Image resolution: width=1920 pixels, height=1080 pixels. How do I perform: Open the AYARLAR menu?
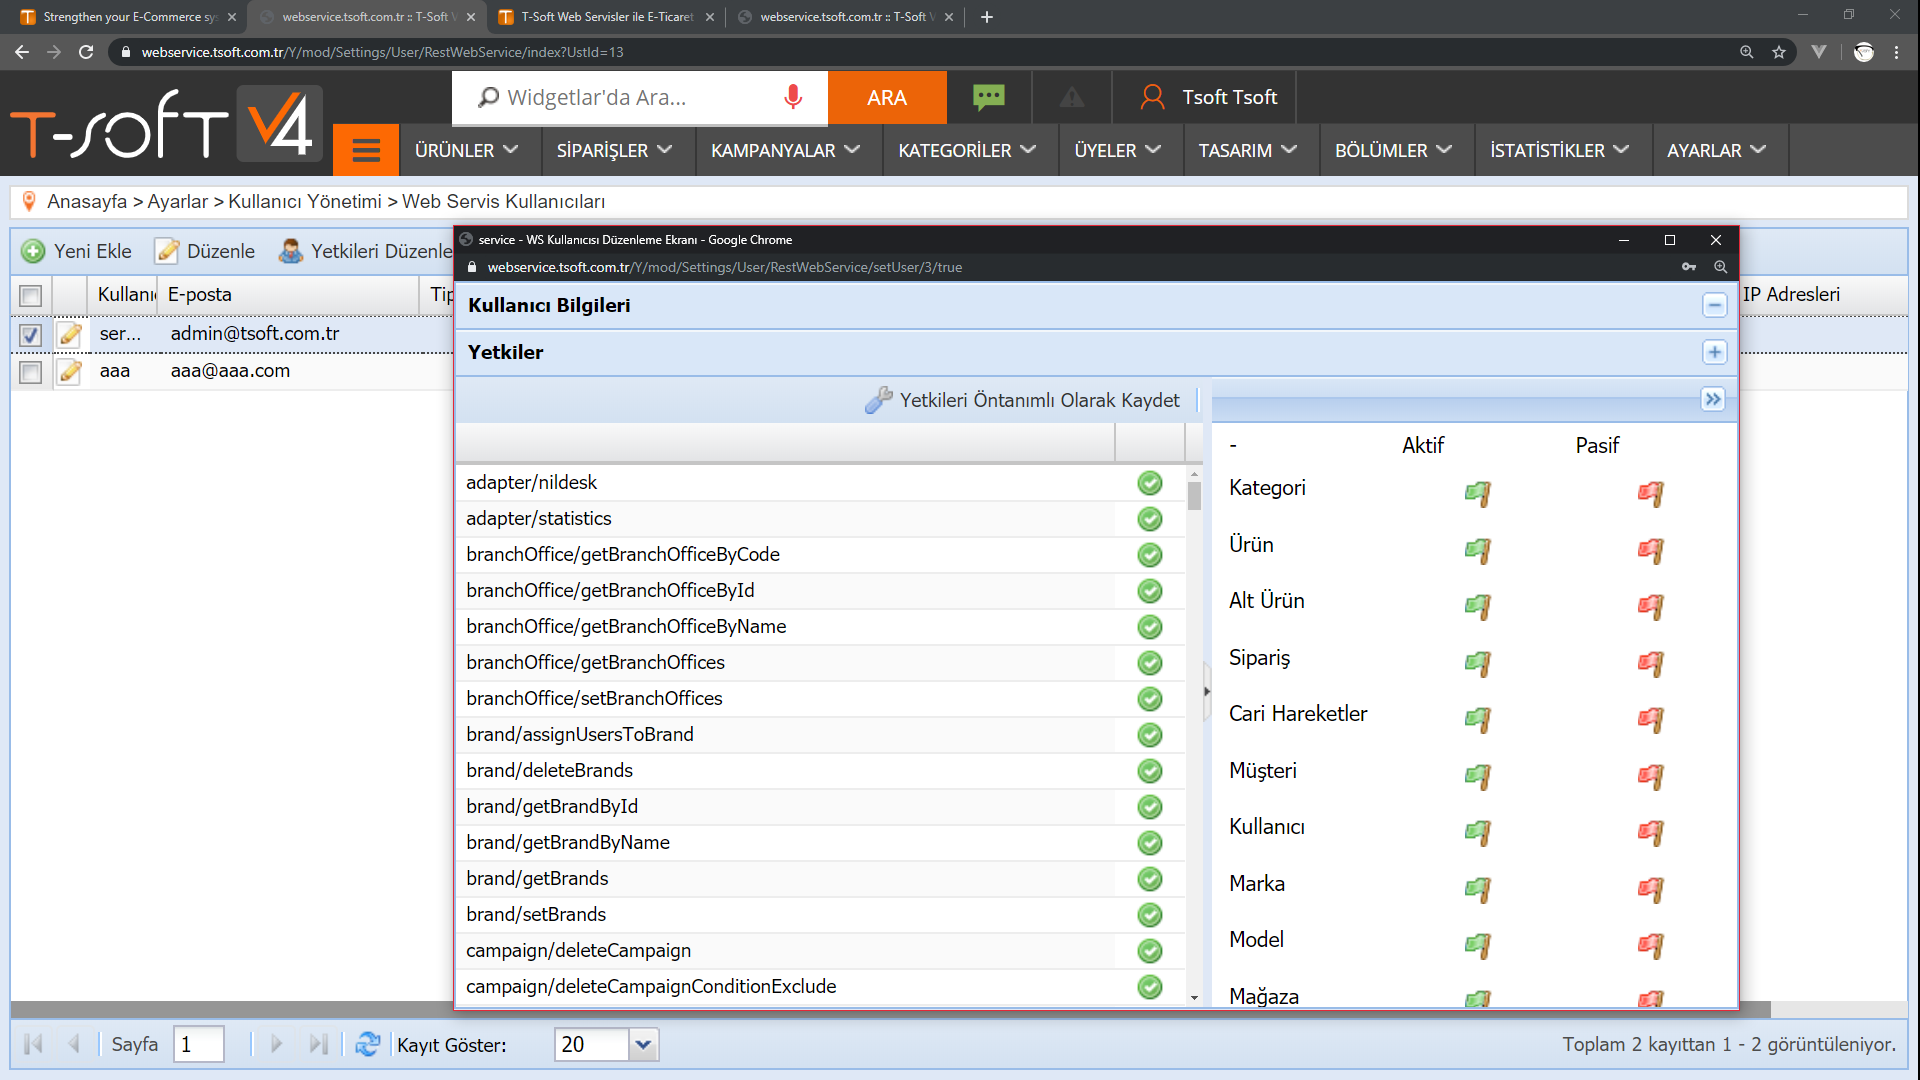(1716, 150)
